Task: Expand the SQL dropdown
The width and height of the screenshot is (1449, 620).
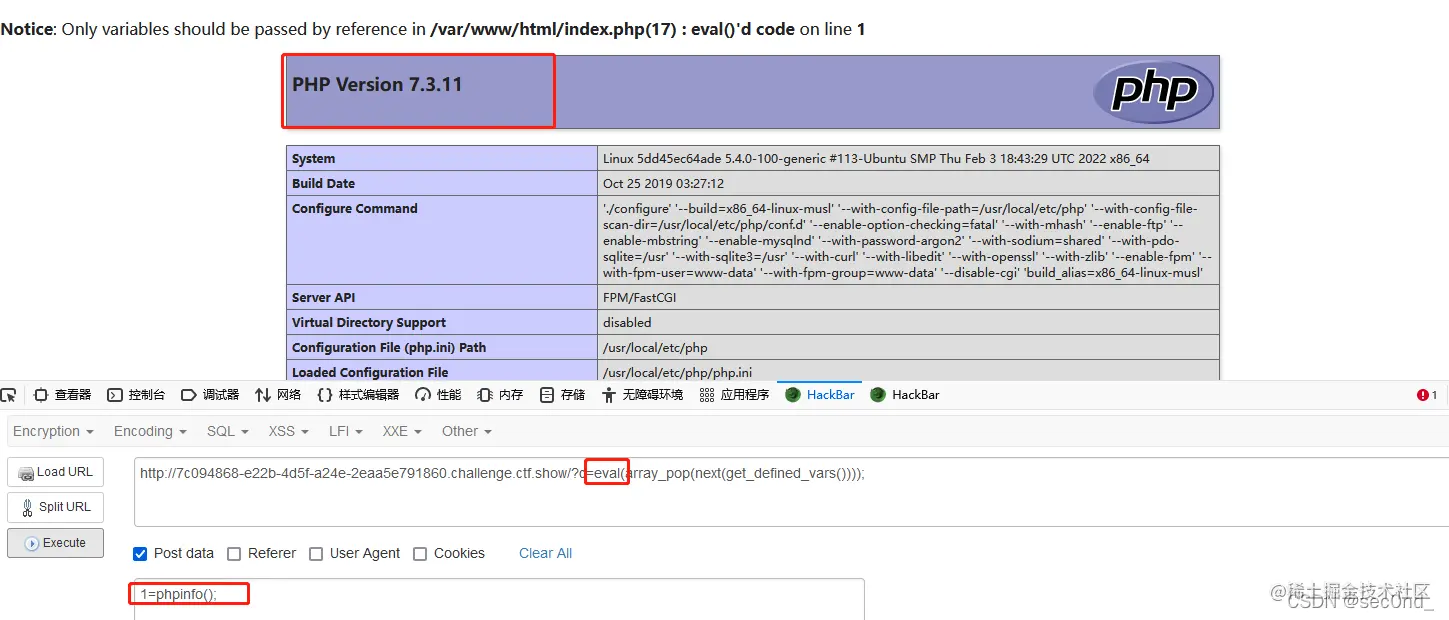Action: click(x=227, y=431)
